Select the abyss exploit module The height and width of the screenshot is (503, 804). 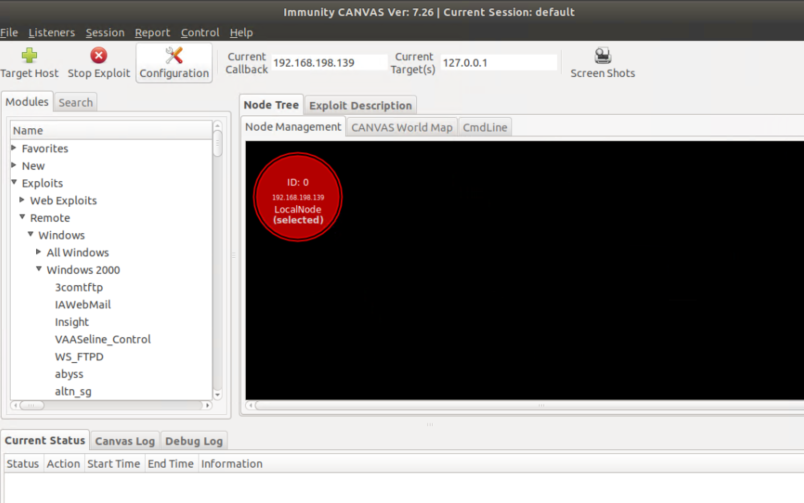[69, 374]
